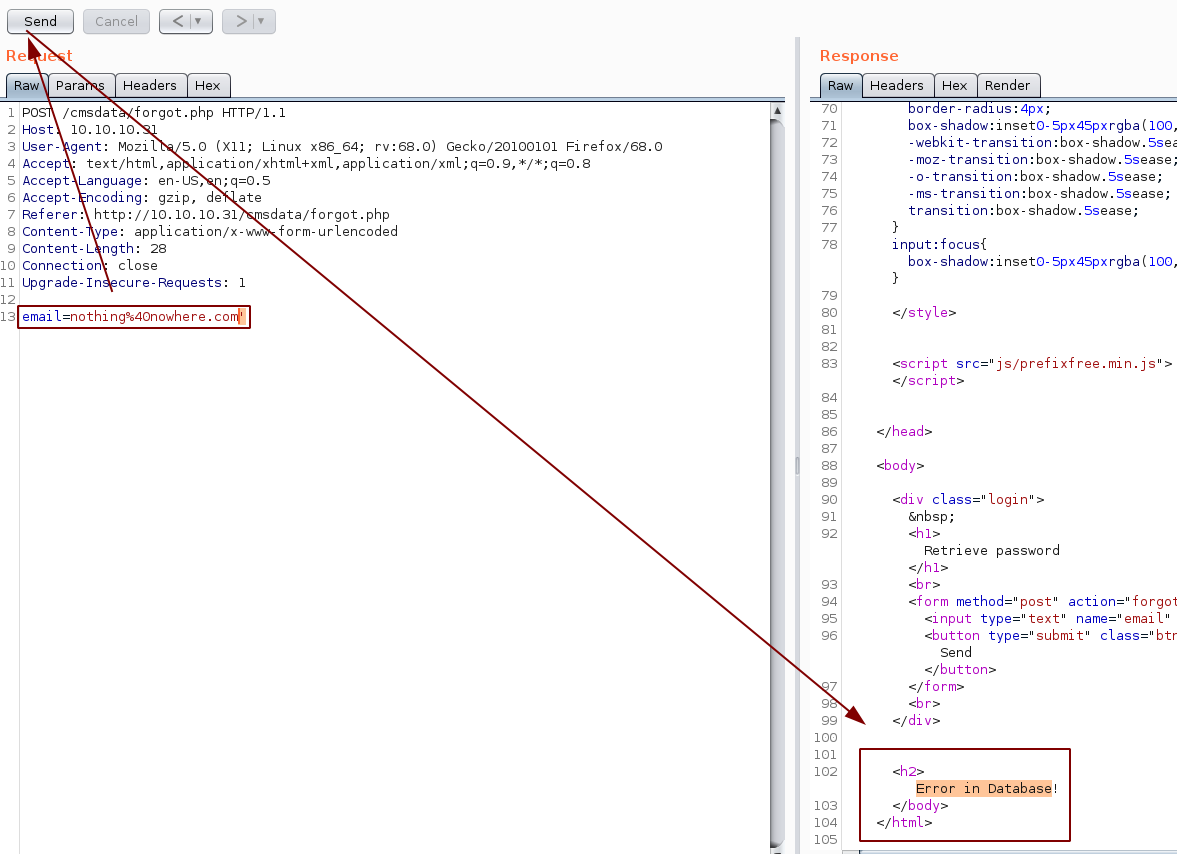Click the 'Connection: close' line
This screenshot has height=854, width=1177.
[x=90, y=266]
